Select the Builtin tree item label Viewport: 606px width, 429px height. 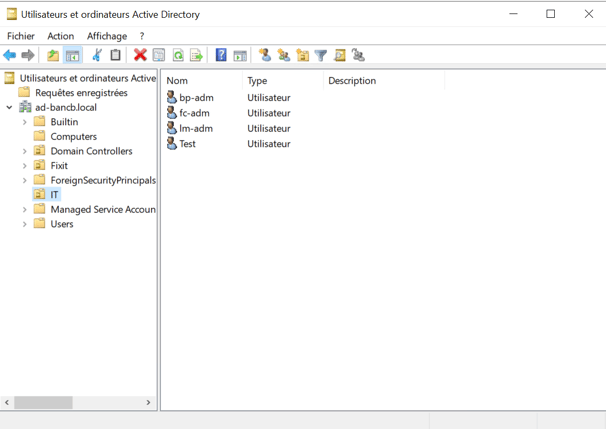64,122
